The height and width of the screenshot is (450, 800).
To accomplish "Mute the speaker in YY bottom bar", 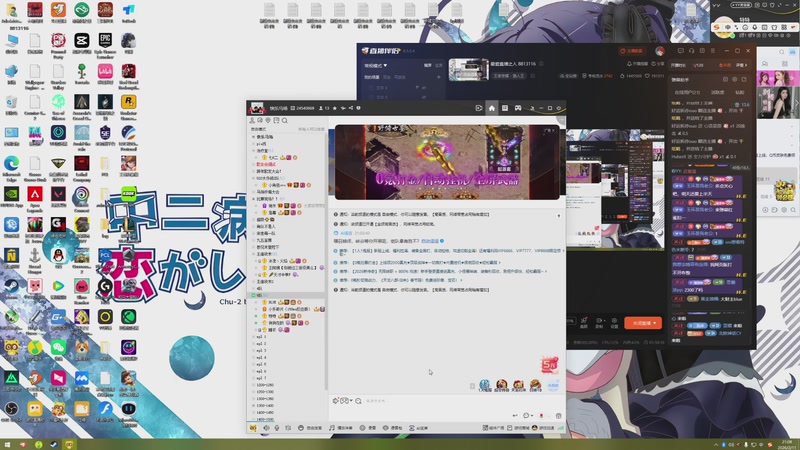I will coord(266,428).
